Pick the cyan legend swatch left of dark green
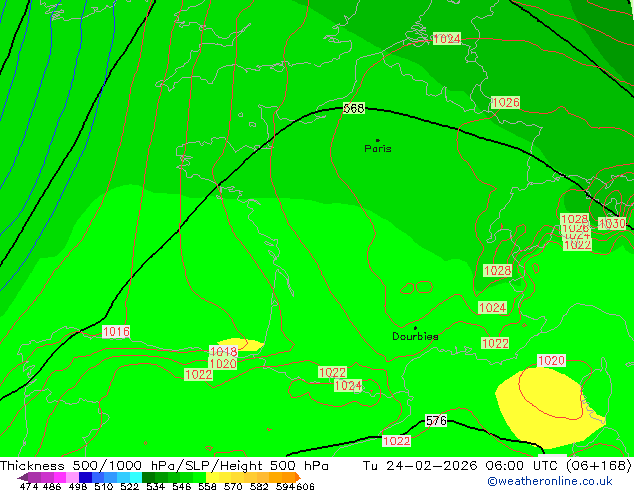 (136, 477)
